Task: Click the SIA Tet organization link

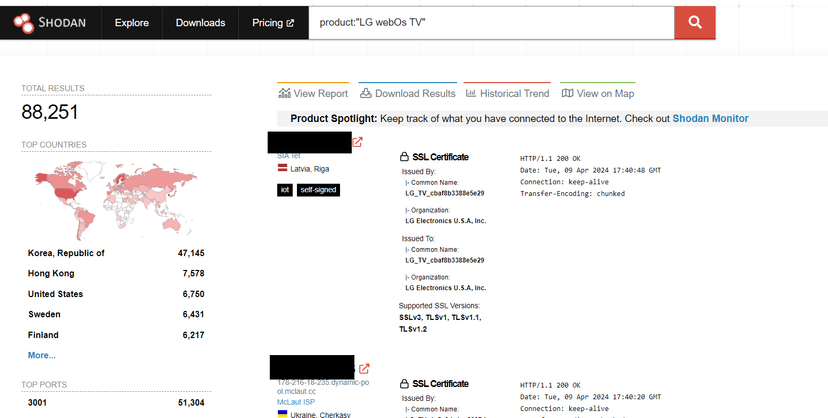Action: 289,156
